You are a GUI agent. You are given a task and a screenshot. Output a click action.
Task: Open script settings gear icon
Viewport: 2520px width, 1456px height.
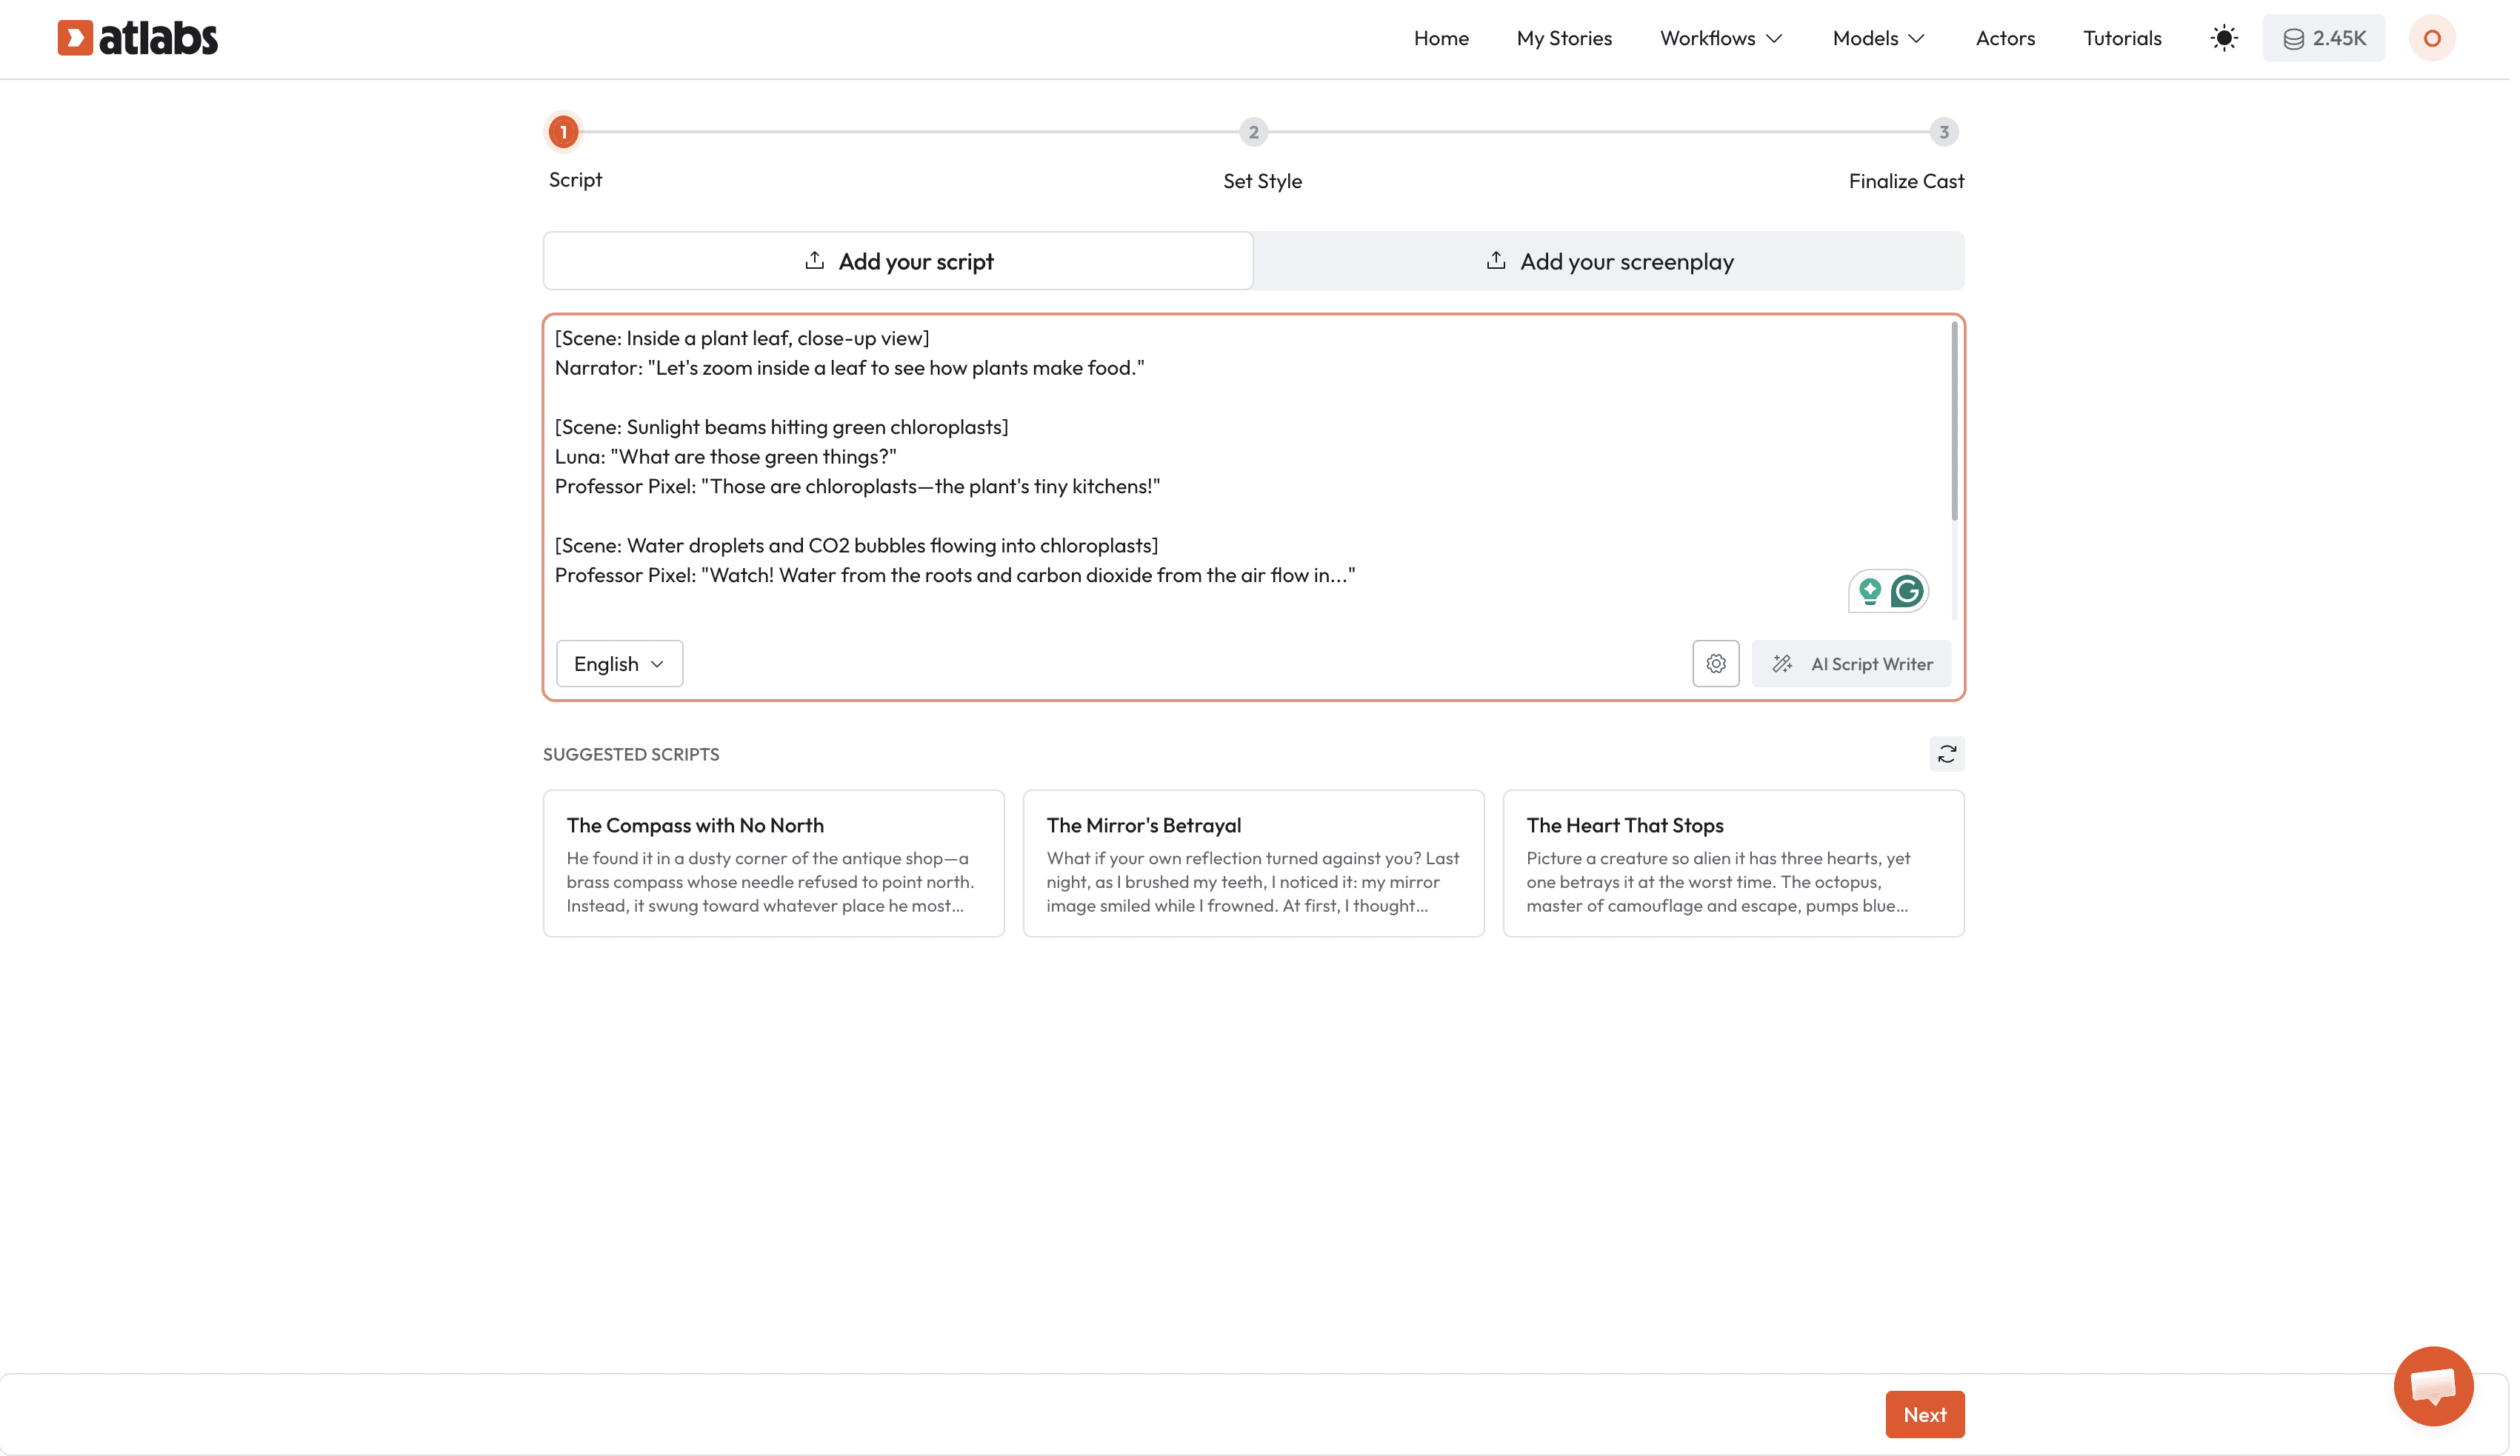[1715, 664]
